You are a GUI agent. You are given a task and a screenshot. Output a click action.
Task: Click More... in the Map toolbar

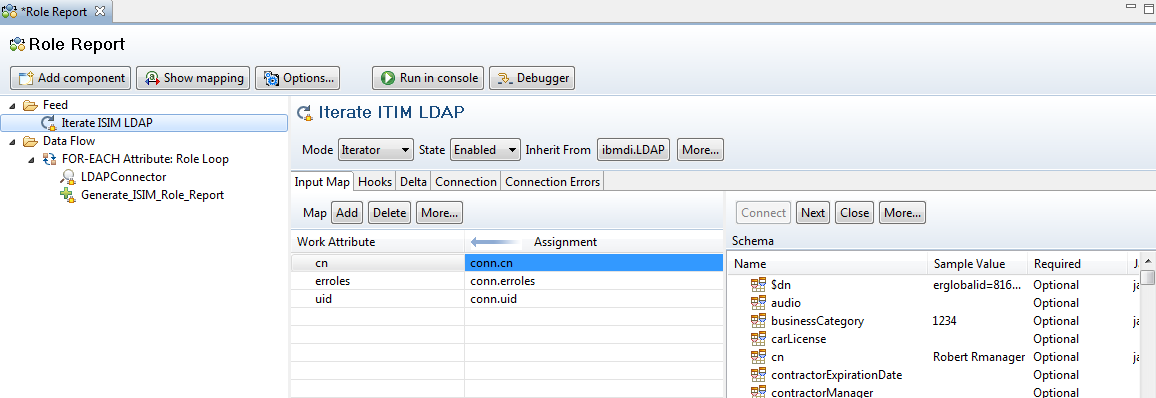[x=439, y=213]
